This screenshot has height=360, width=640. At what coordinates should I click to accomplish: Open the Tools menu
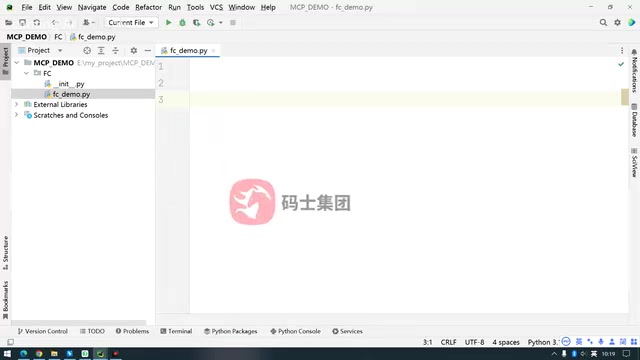point(195,7)
